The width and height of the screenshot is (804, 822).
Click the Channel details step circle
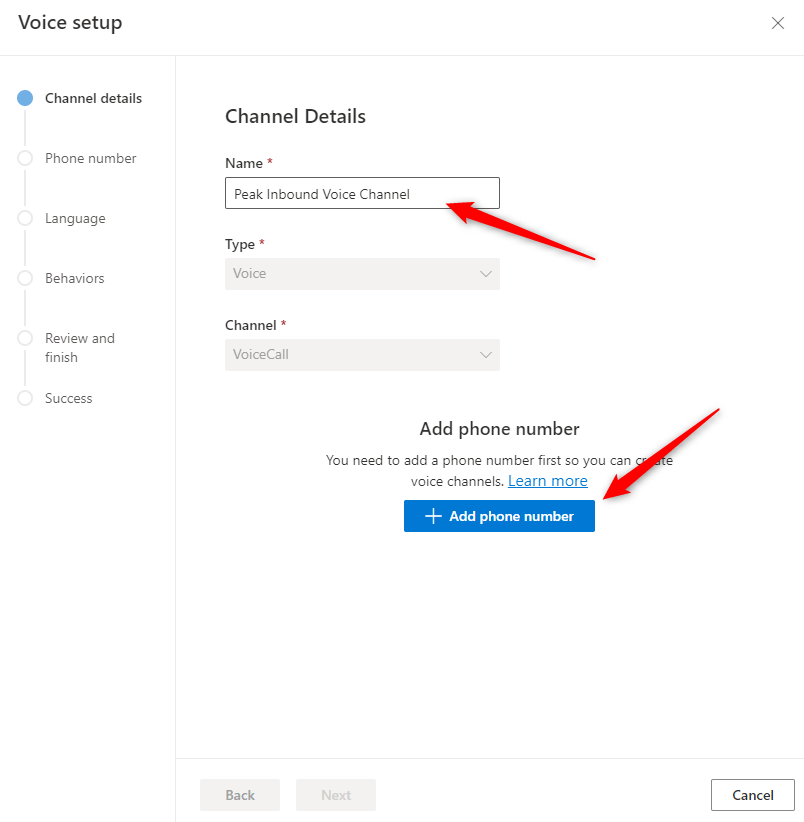pos(25,98)
